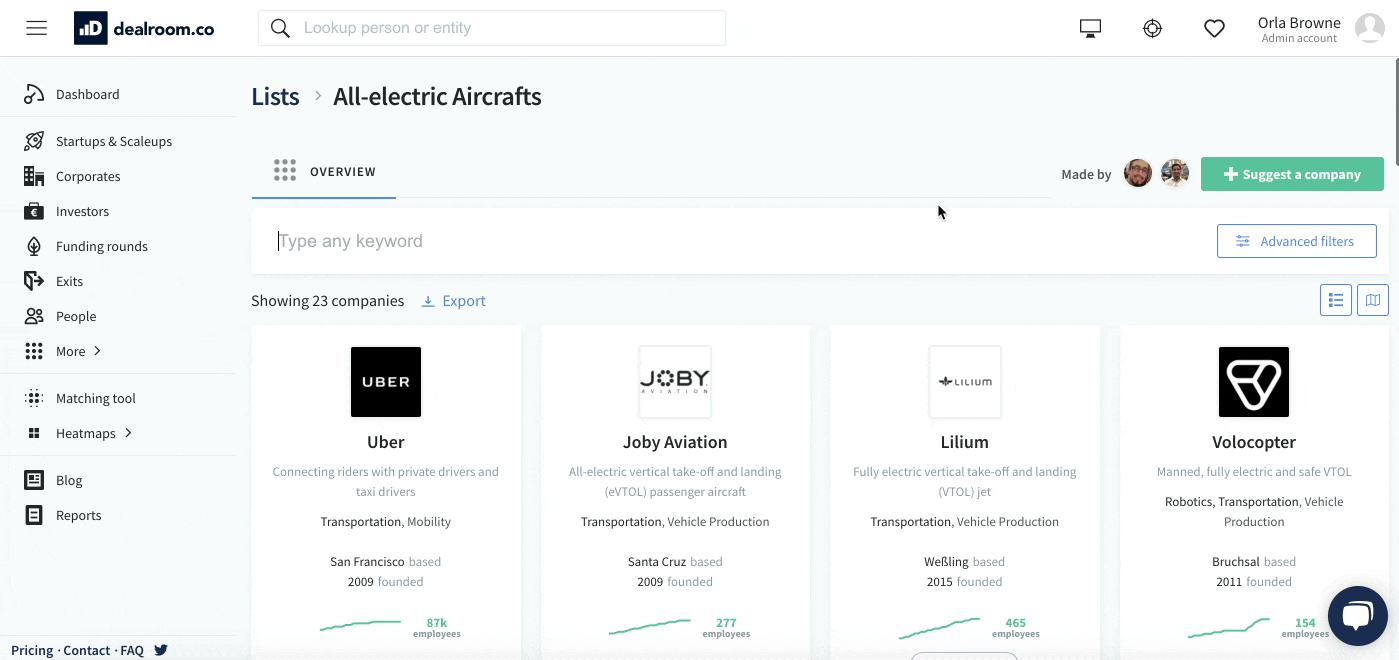The width and height of the screenshot is (1399, 660).
Task: Open the Uber company name
Action: tap(386, 442)
